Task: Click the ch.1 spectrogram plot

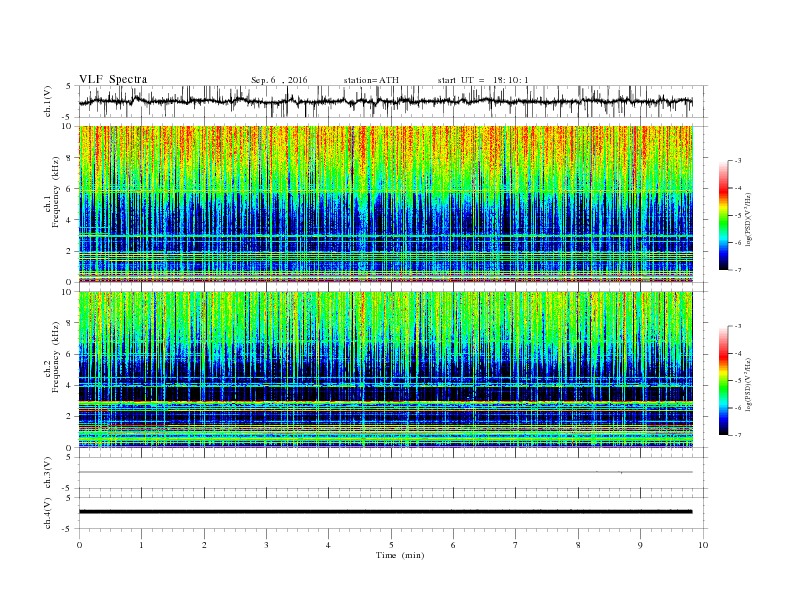Action: [386, 204]
